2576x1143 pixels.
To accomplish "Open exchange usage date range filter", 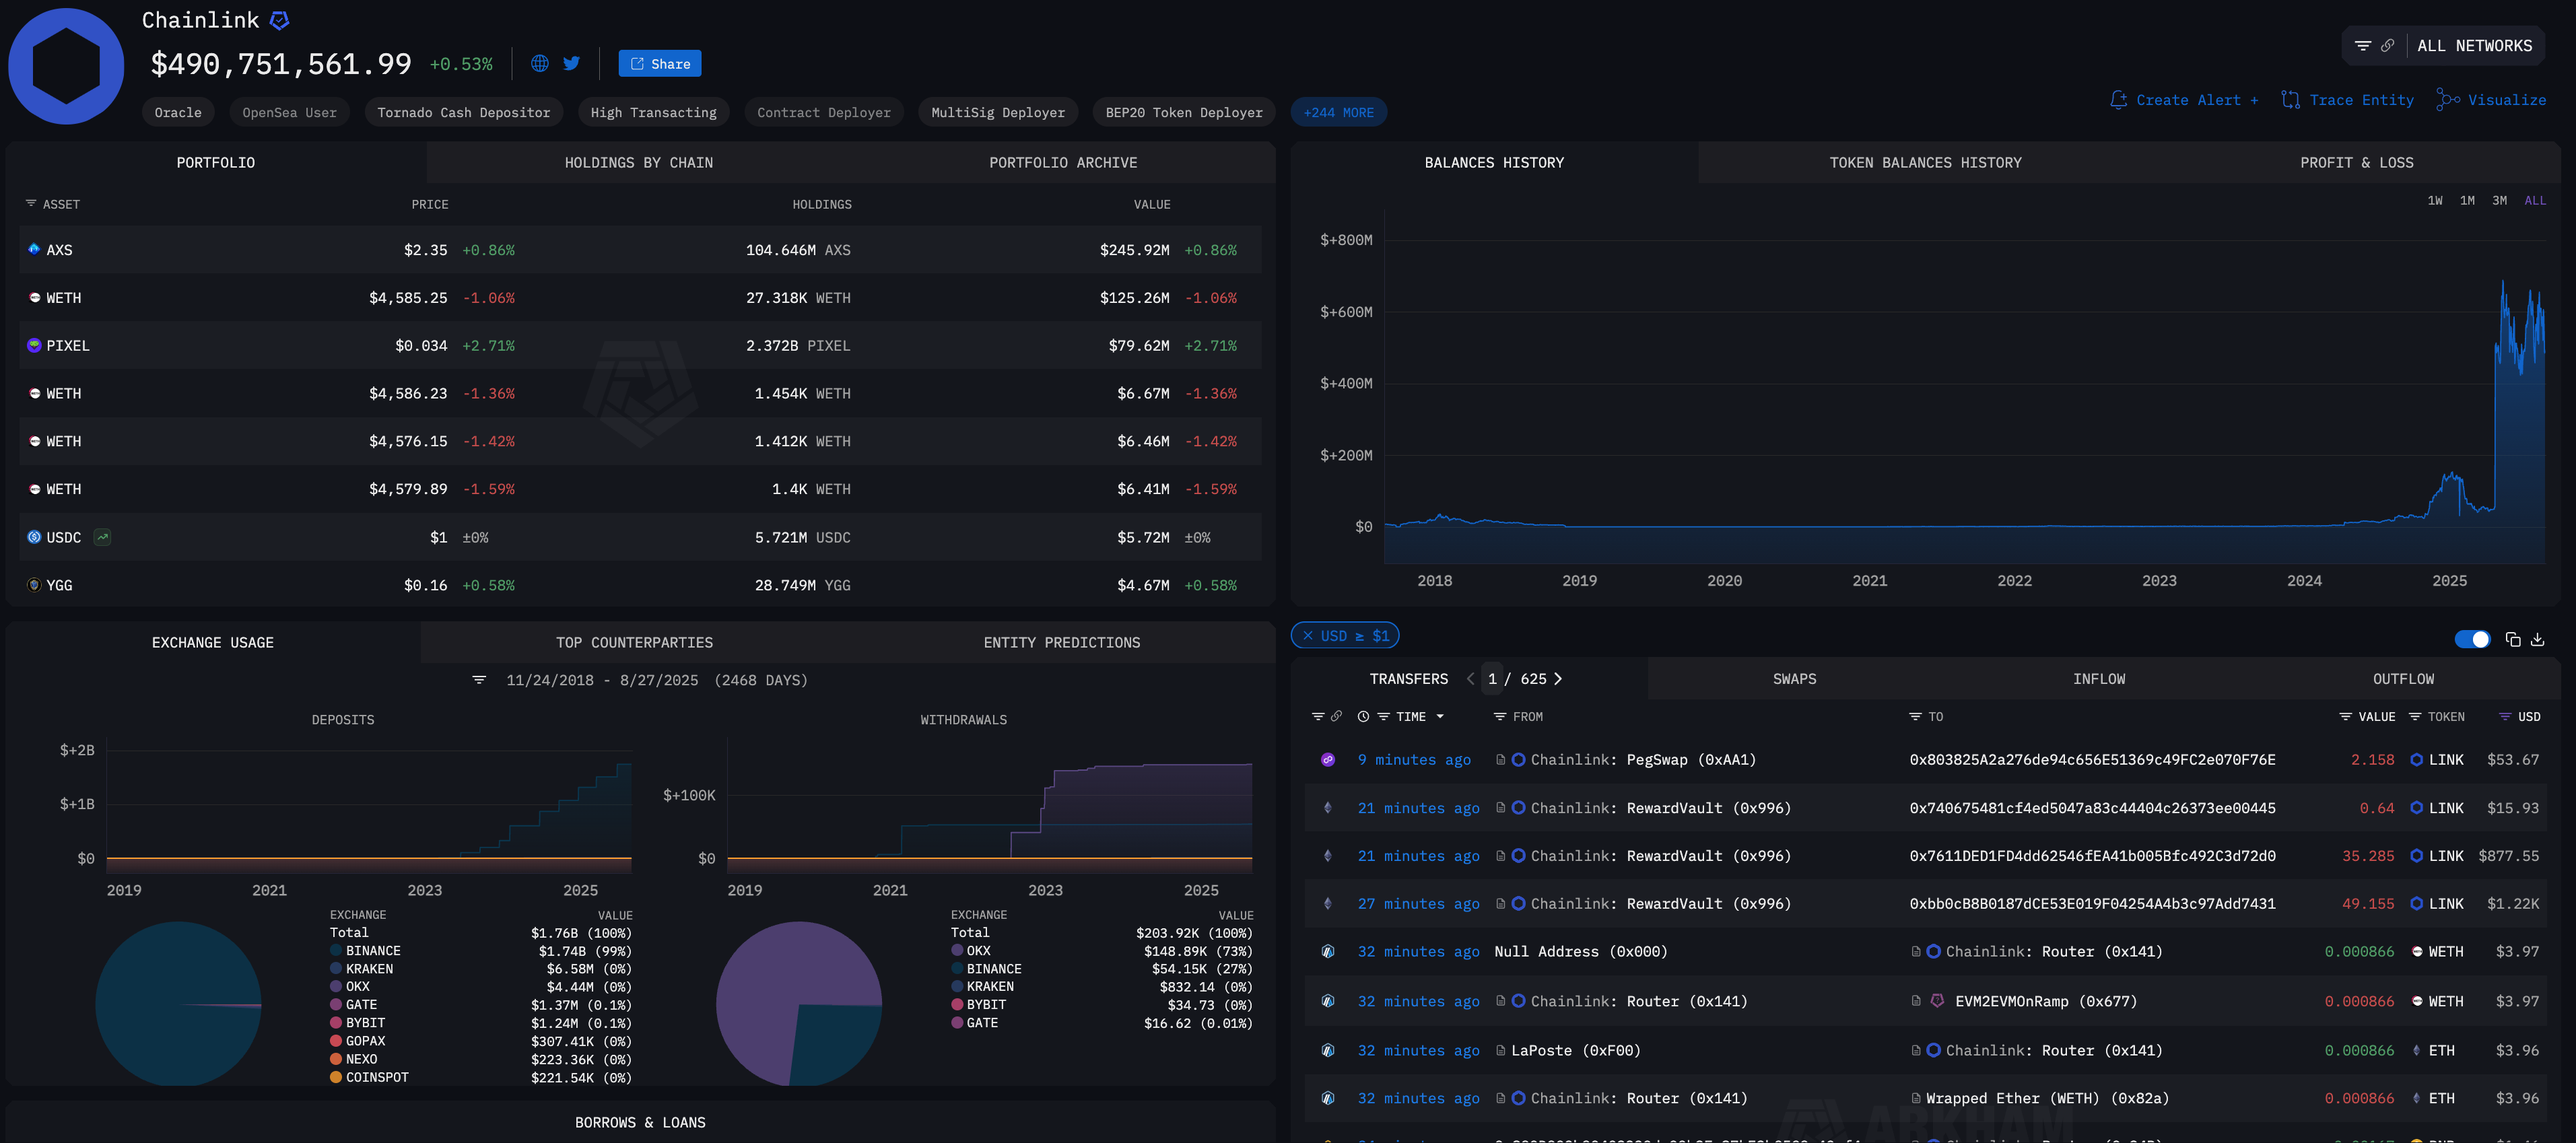I will point(479,680).
